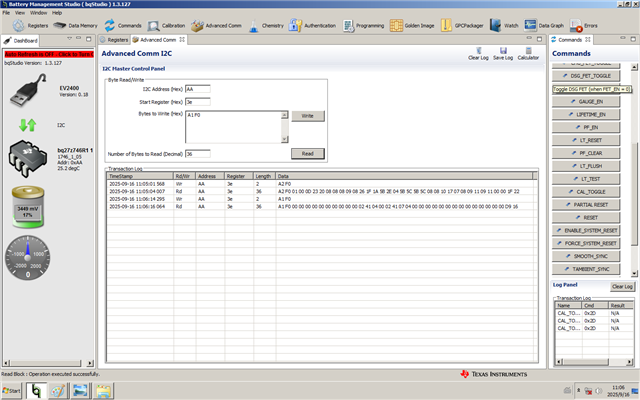
Task: Open Errors from the toolbar
Action: 584,26
